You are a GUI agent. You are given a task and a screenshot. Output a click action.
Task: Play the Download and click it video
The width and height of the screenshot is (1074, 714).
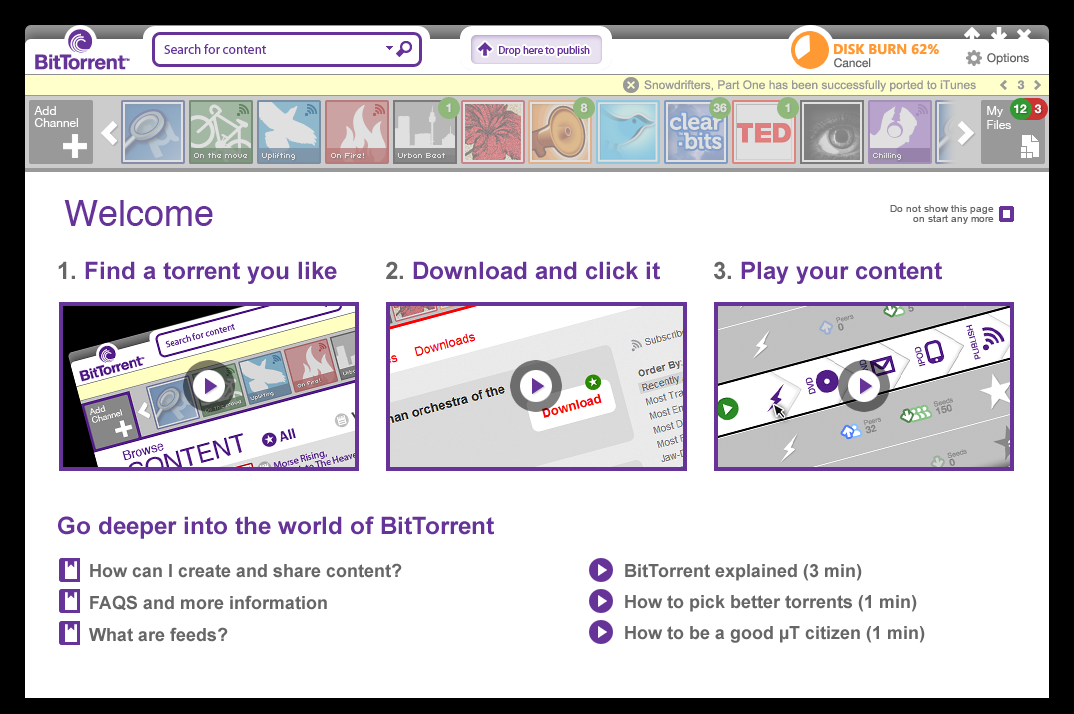(x=536, y=386)
